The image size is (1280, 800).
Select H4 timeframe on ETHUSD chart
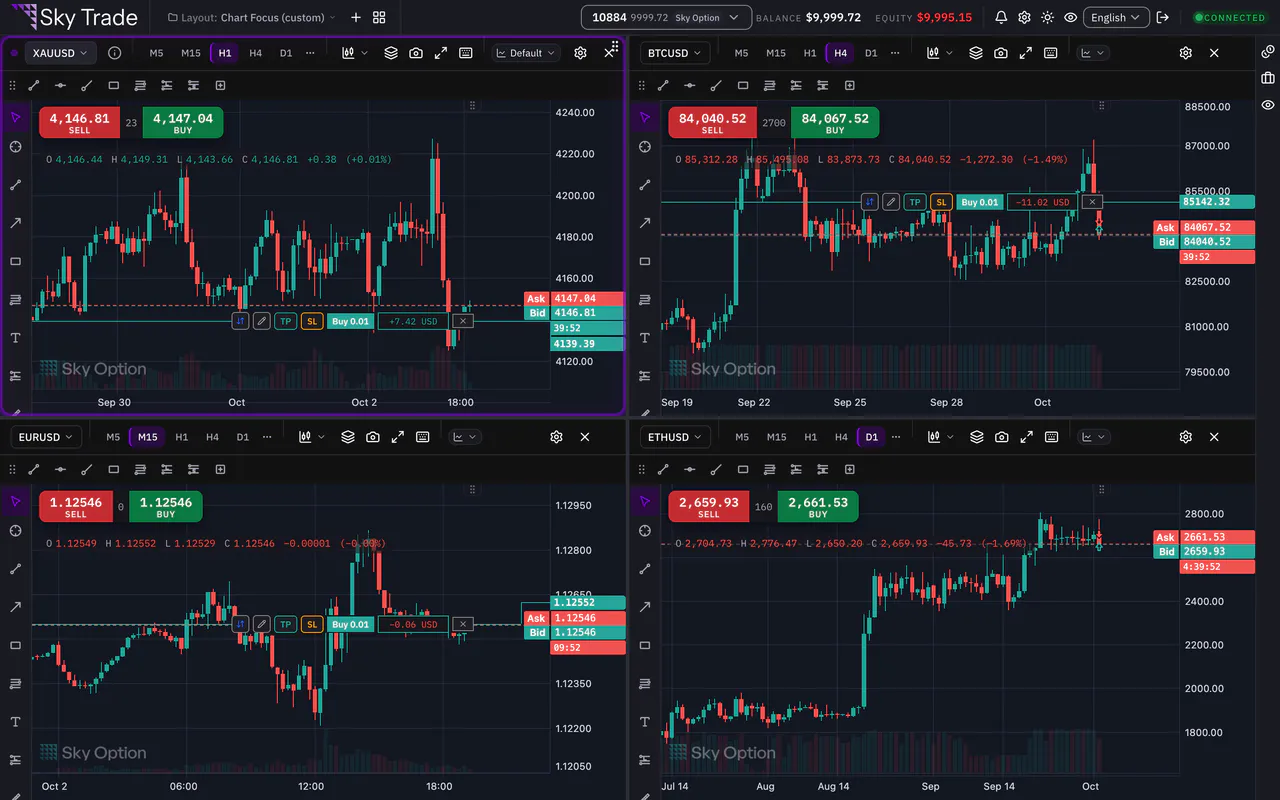pos(841,437)
